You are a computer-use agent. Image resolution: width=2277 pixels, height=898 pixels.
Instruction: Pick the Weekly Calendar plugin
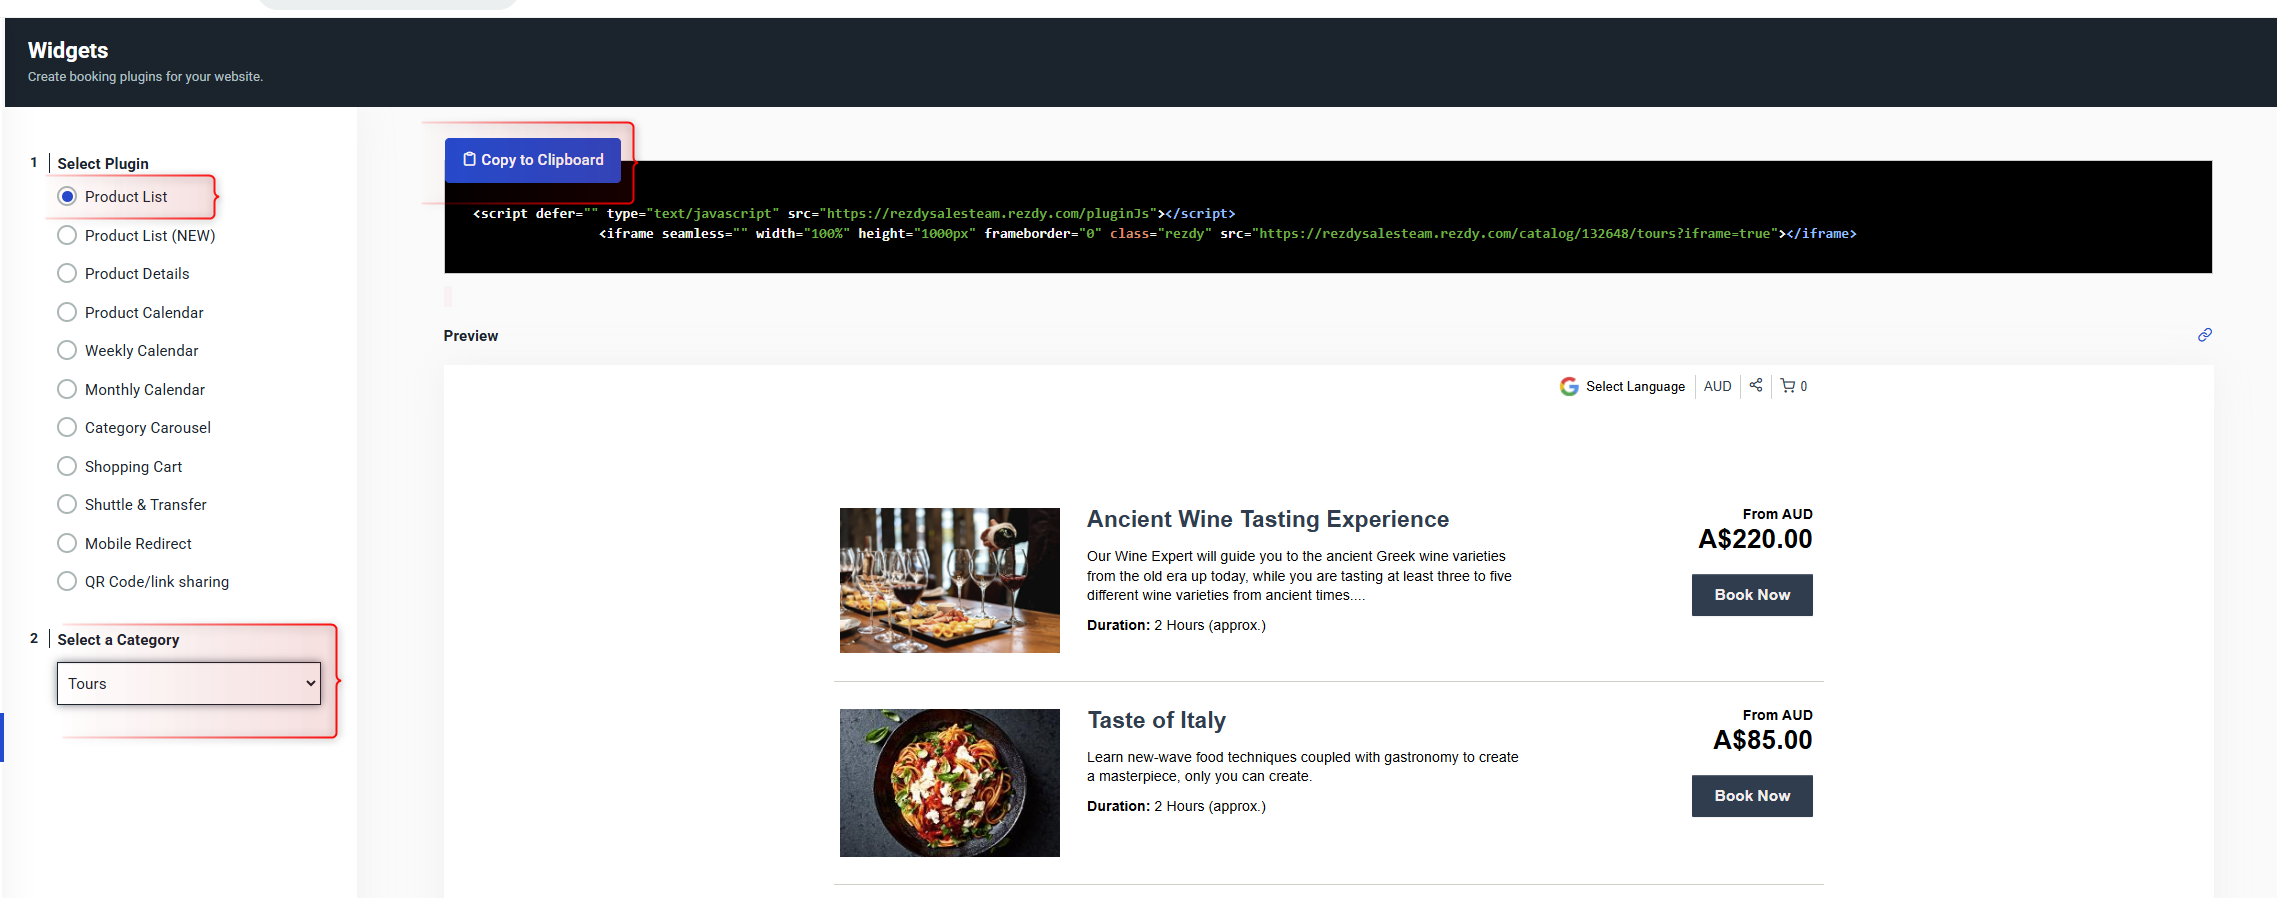pos(67,351)
